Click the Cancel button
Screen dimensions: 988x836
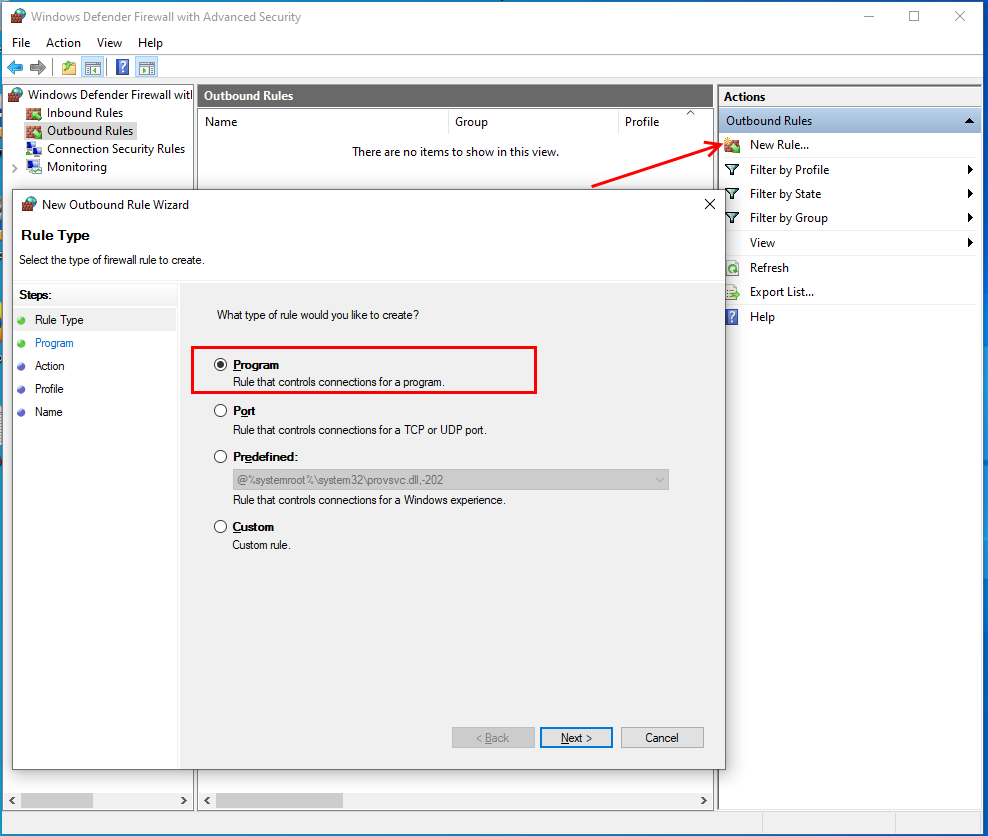tap(662, 738)
